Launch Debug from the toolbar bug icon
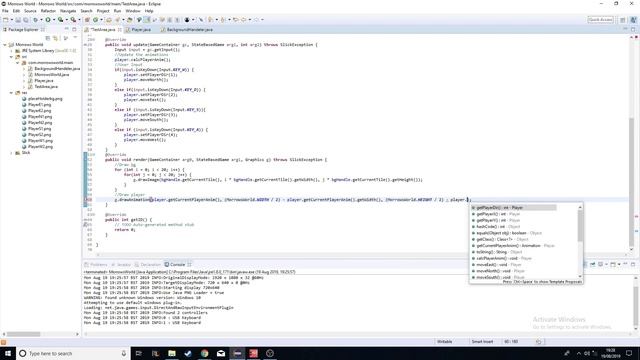 (35, 20)
